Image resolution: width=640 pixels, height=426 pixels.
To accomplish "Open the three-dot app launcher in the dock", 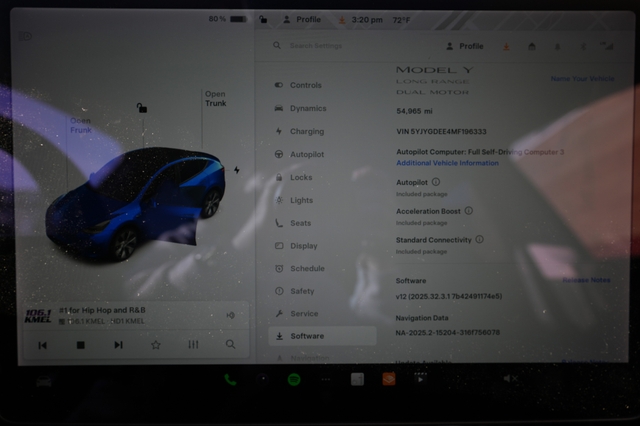I will 326,379.
